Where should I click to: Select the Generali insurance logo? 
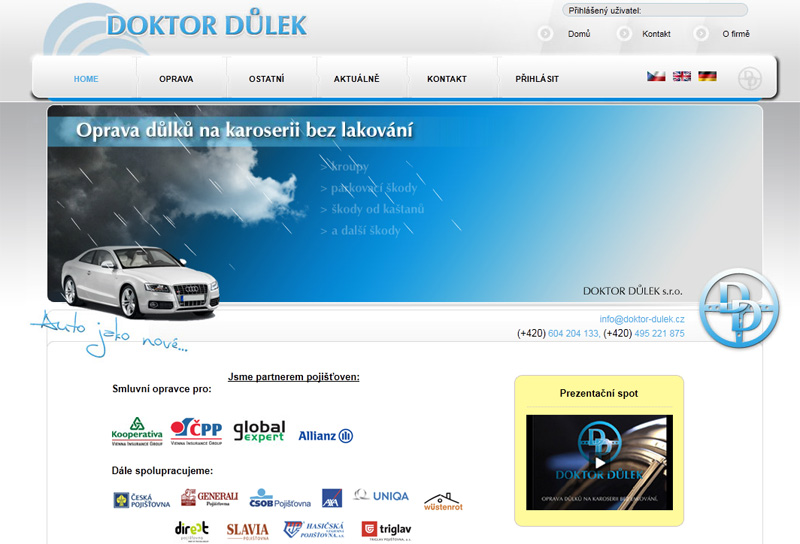[209, 497]
